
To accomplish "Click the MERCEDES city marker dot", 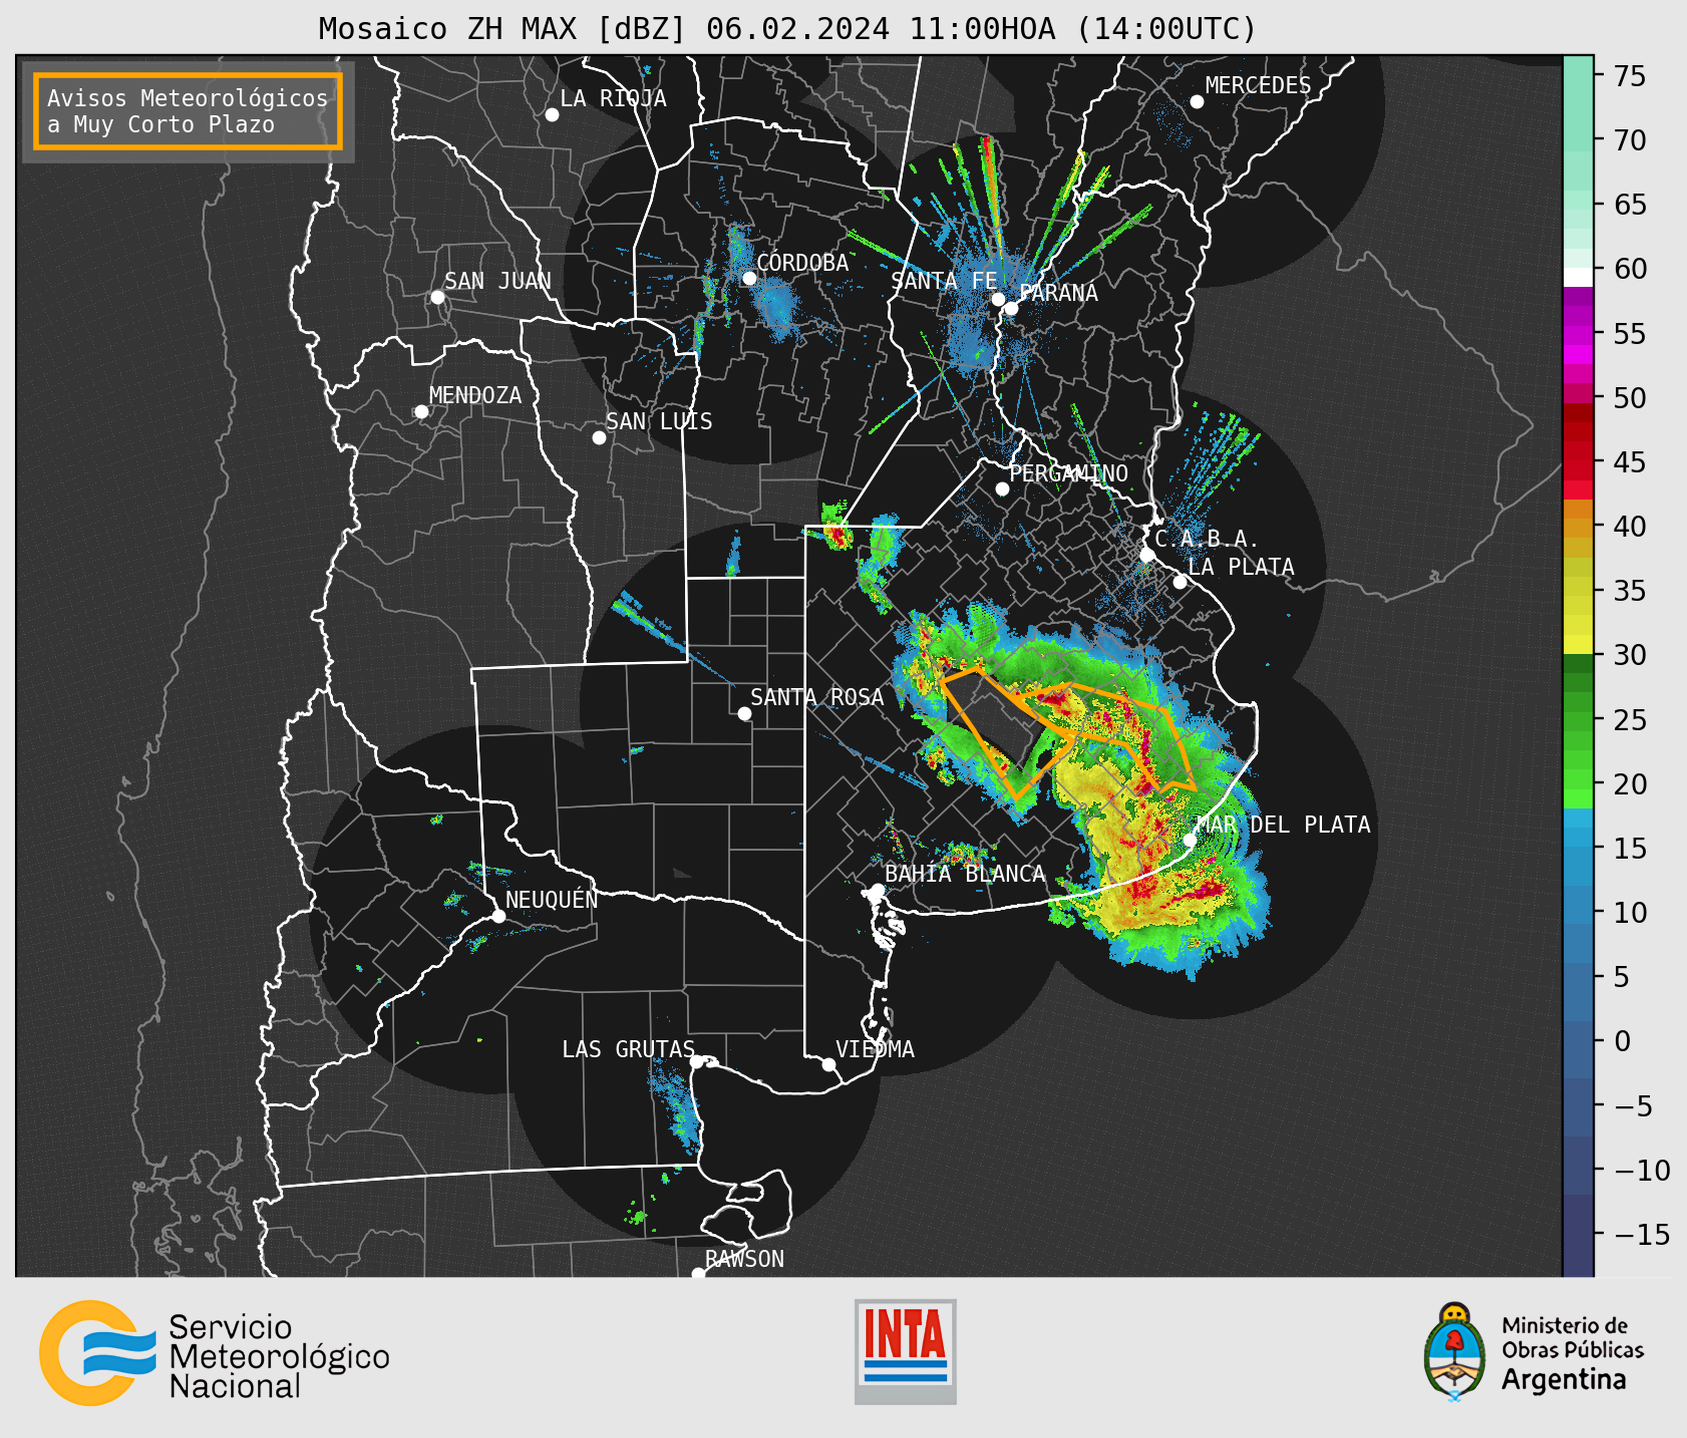I will [1197, 102].
